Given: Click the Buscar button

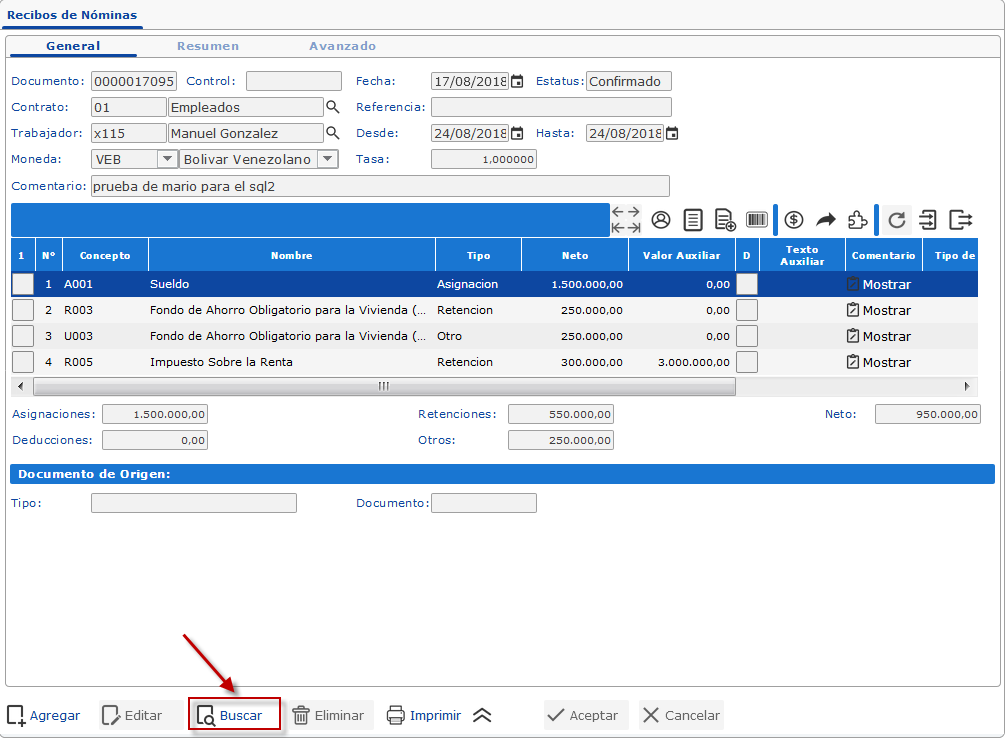Looking at the screenshot, I should pos(234,715).
